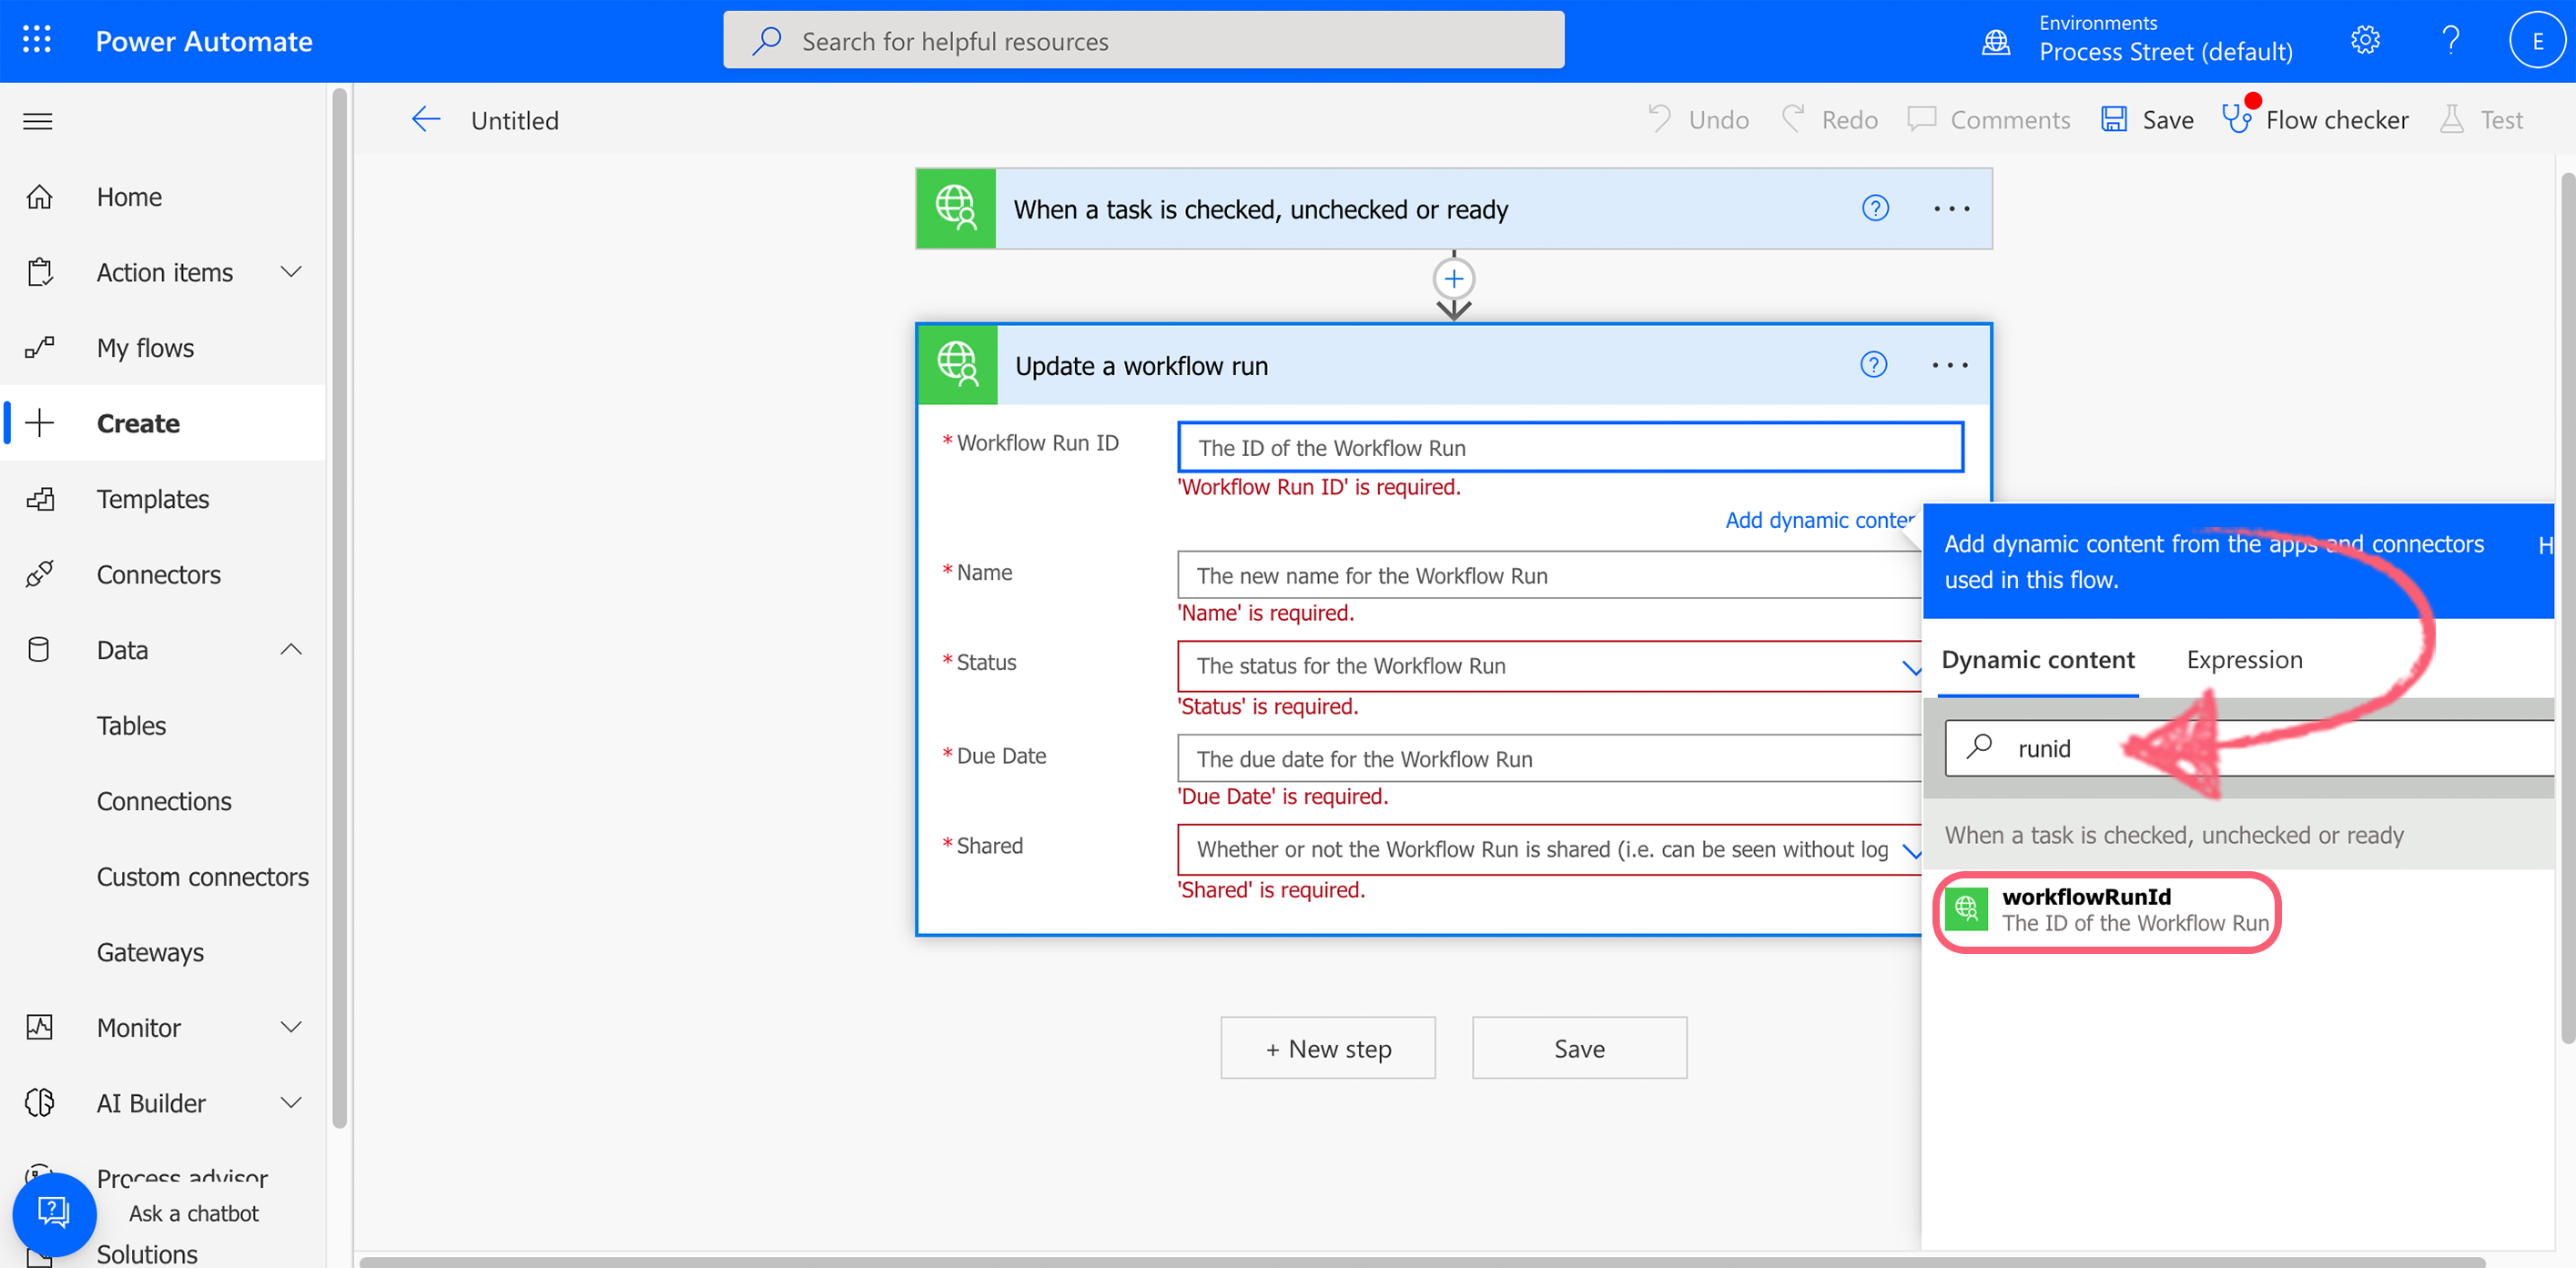Click the settings gear icon
2576x1268 pixels.
coord(2364,40)
